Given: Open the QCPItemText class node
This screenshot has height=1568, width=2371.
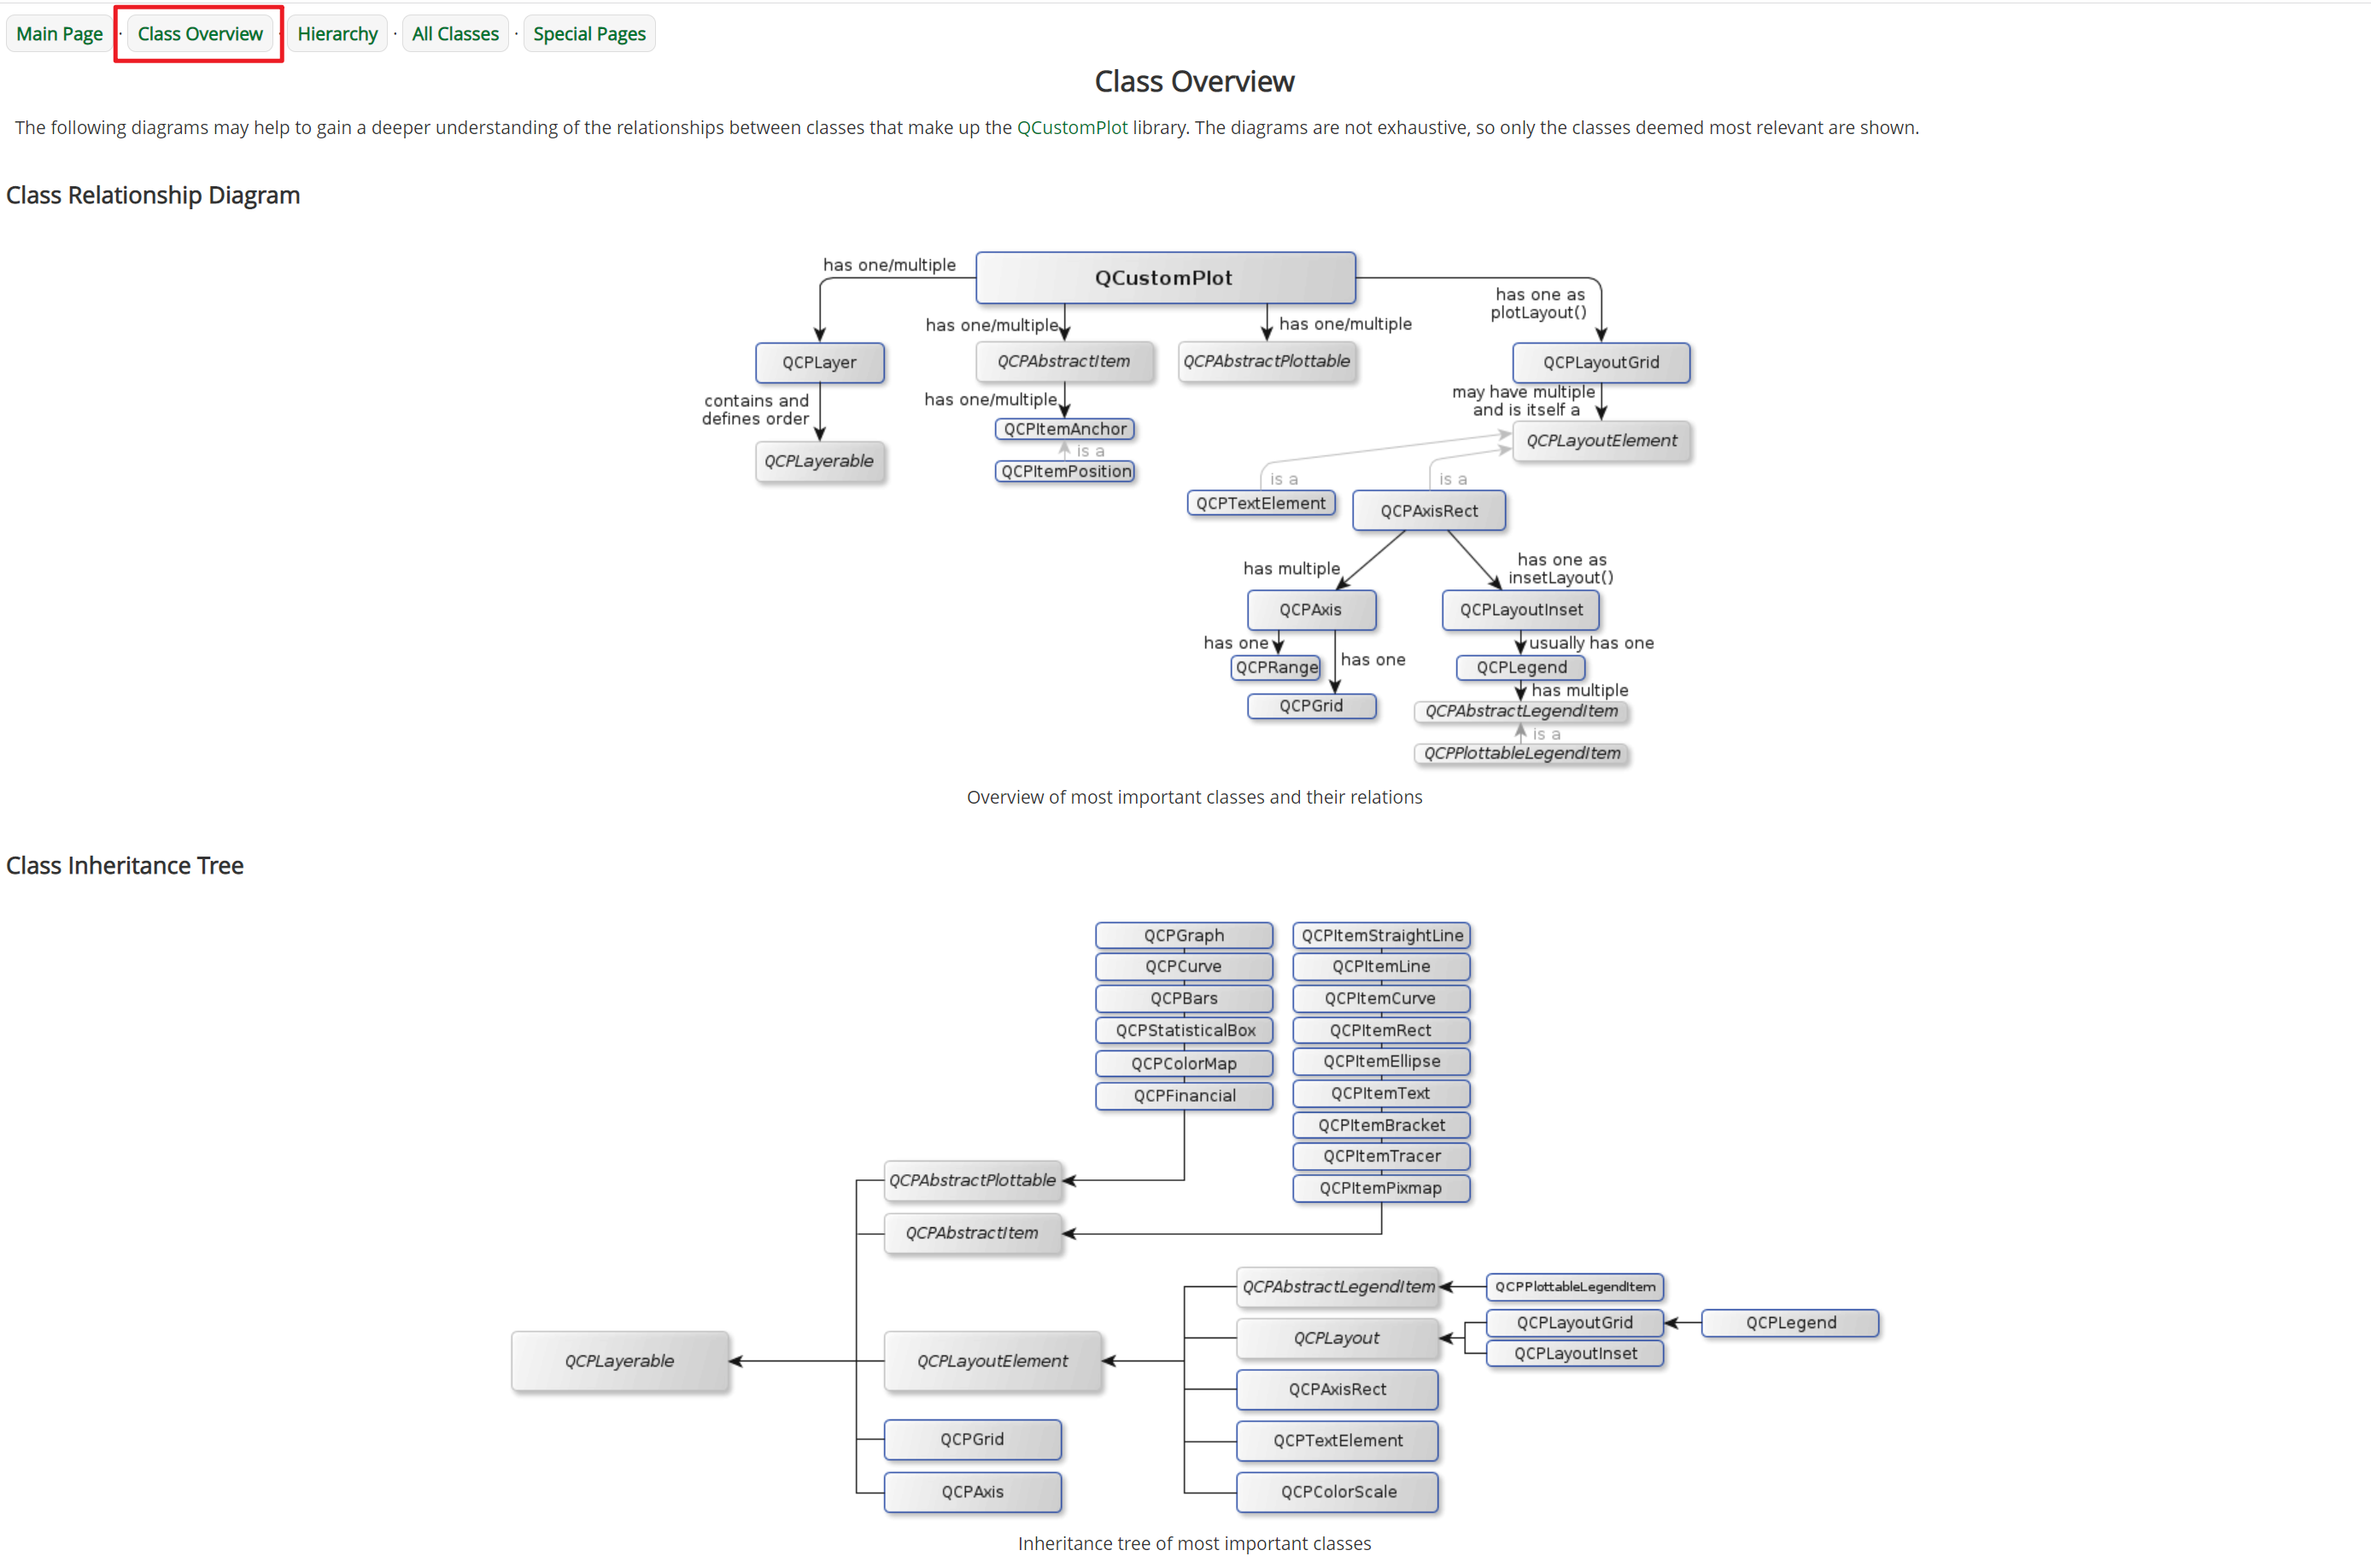Looking at the screenshot, I should click(1382, 1093).
